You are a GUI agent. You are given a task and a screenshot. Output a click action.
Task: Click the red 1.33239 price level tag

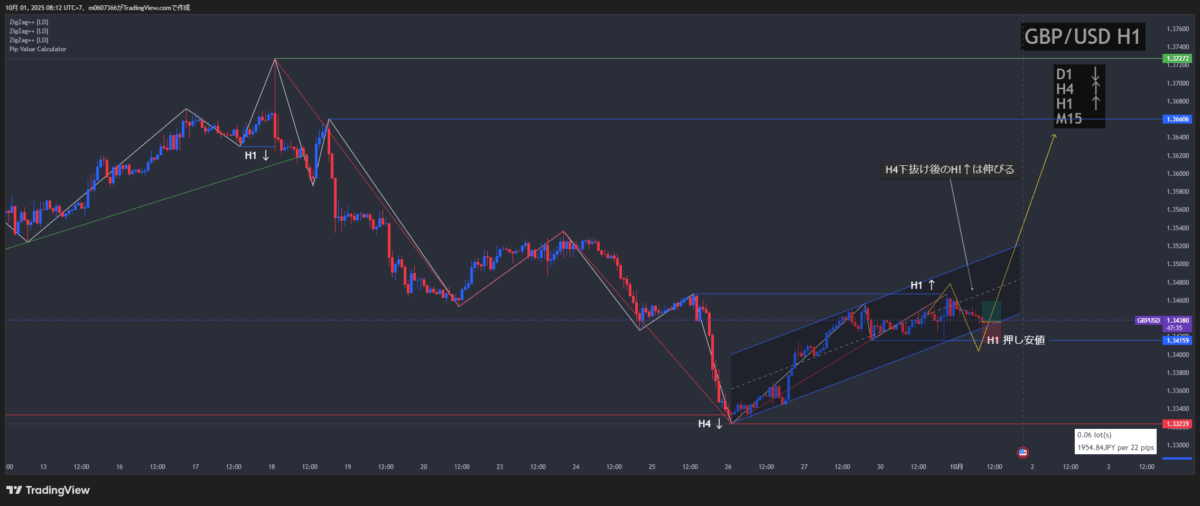point(1174,424)
